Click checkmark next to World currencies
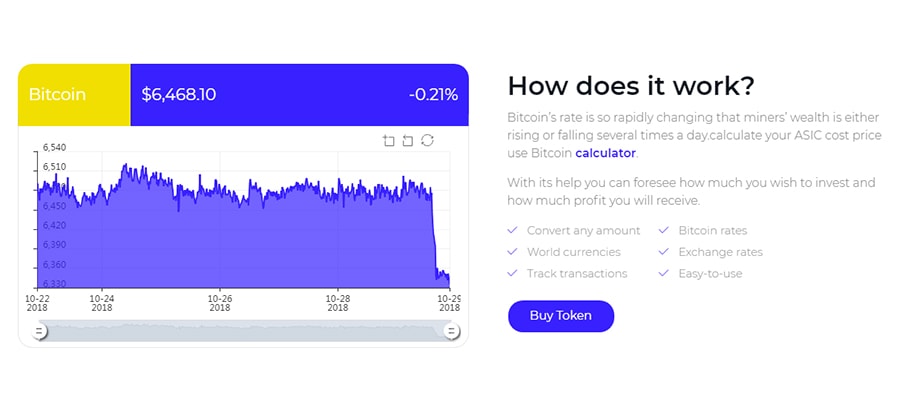The width and height of the screenshot is (900, 402). [x=512, y=252]
